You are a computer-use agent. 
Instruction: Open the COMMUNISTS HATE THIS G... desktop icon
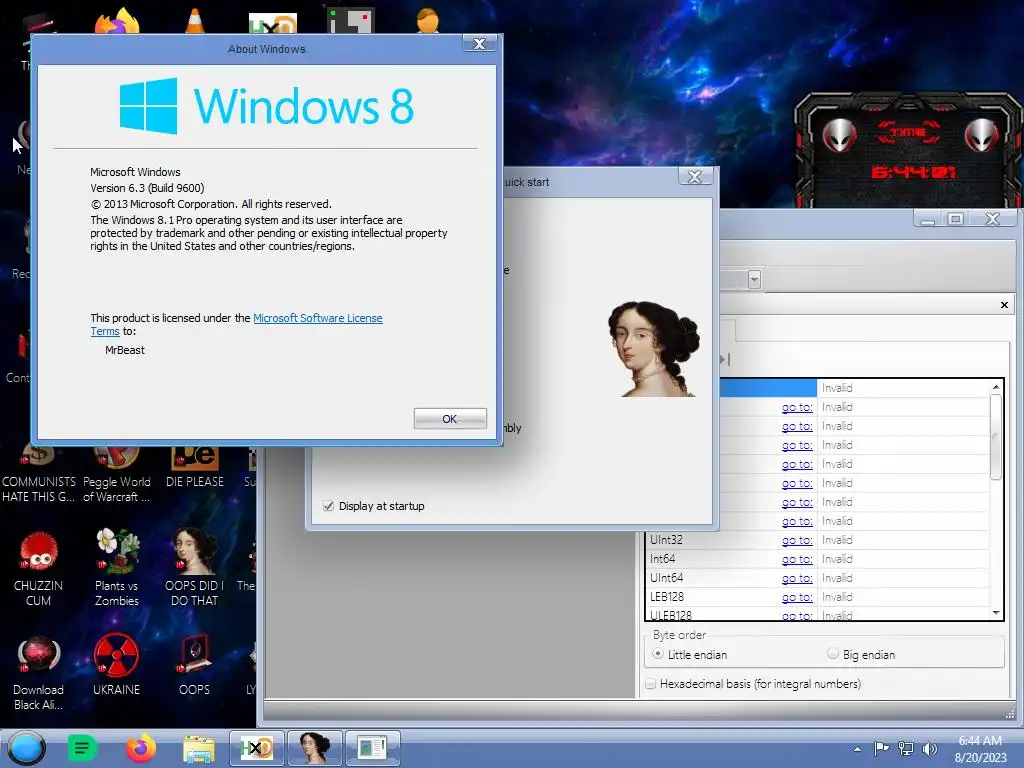[x=38, y=473]
